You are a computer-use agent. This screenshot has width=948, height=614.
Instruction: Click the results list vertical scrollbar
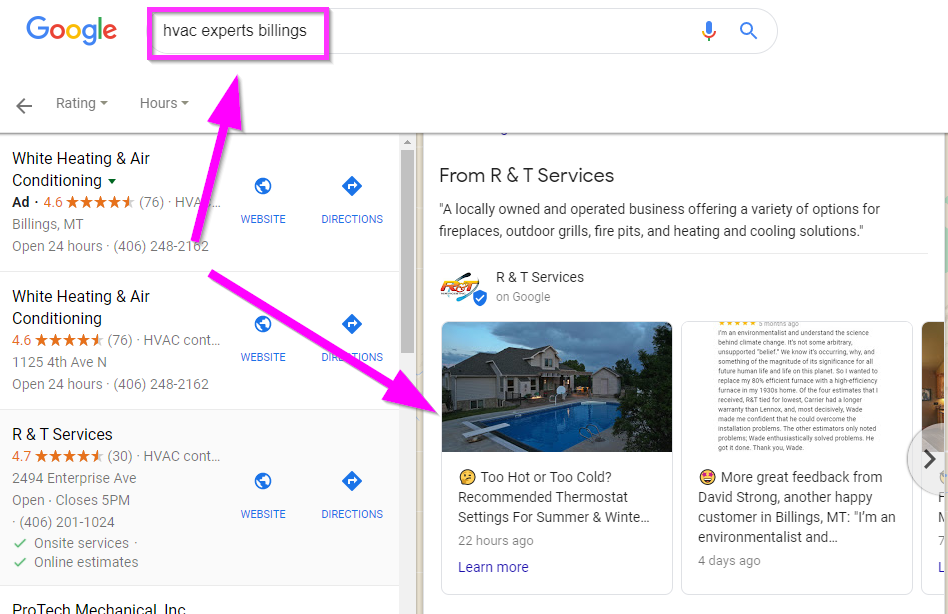[x=407, y=251]
